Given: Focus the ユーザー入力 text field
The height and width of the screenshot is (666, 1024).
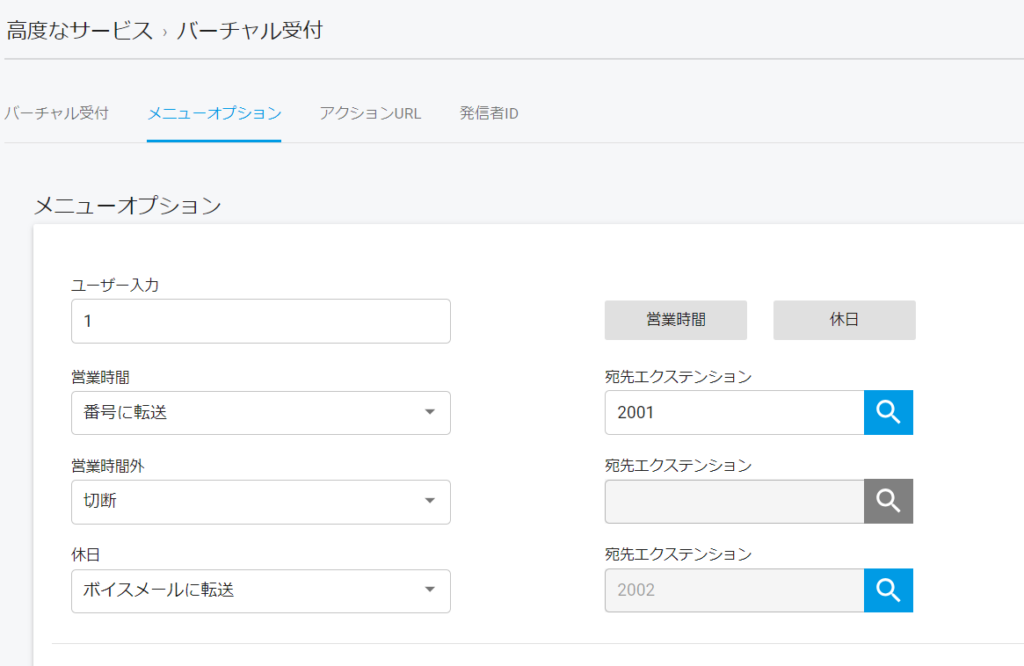Looking at the screenshot, I should pyautogui.click(x=260, y=321).
